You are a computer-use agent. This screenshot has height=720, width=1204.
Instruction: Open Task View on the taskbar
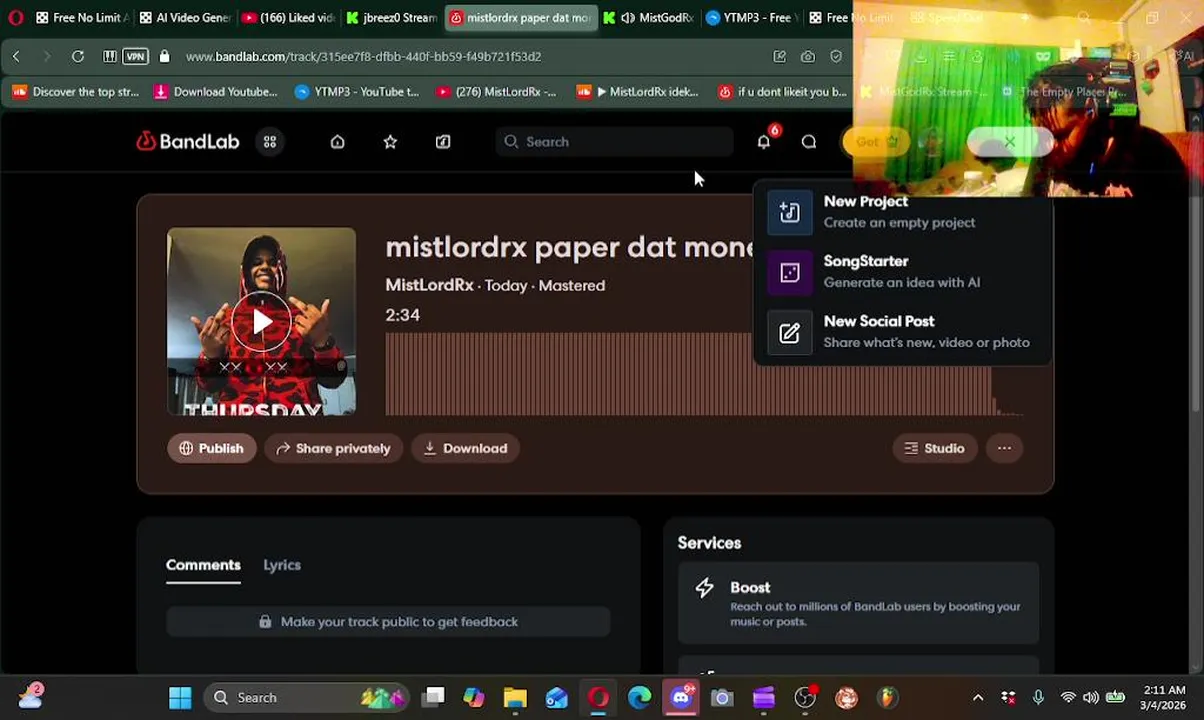(x=433, y=698)
